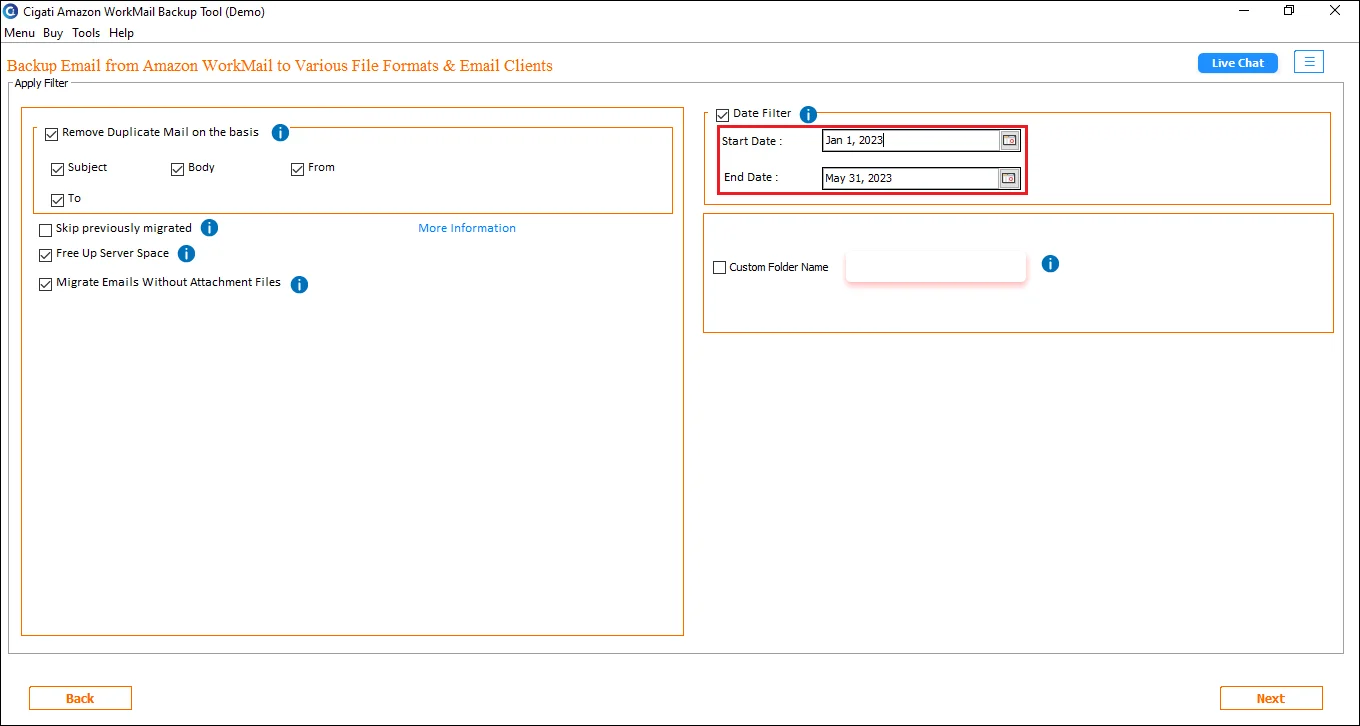Enable the Custom Folder Name checkbox
The width and height of the screenshot is (1360, 726).
point(719,268)
